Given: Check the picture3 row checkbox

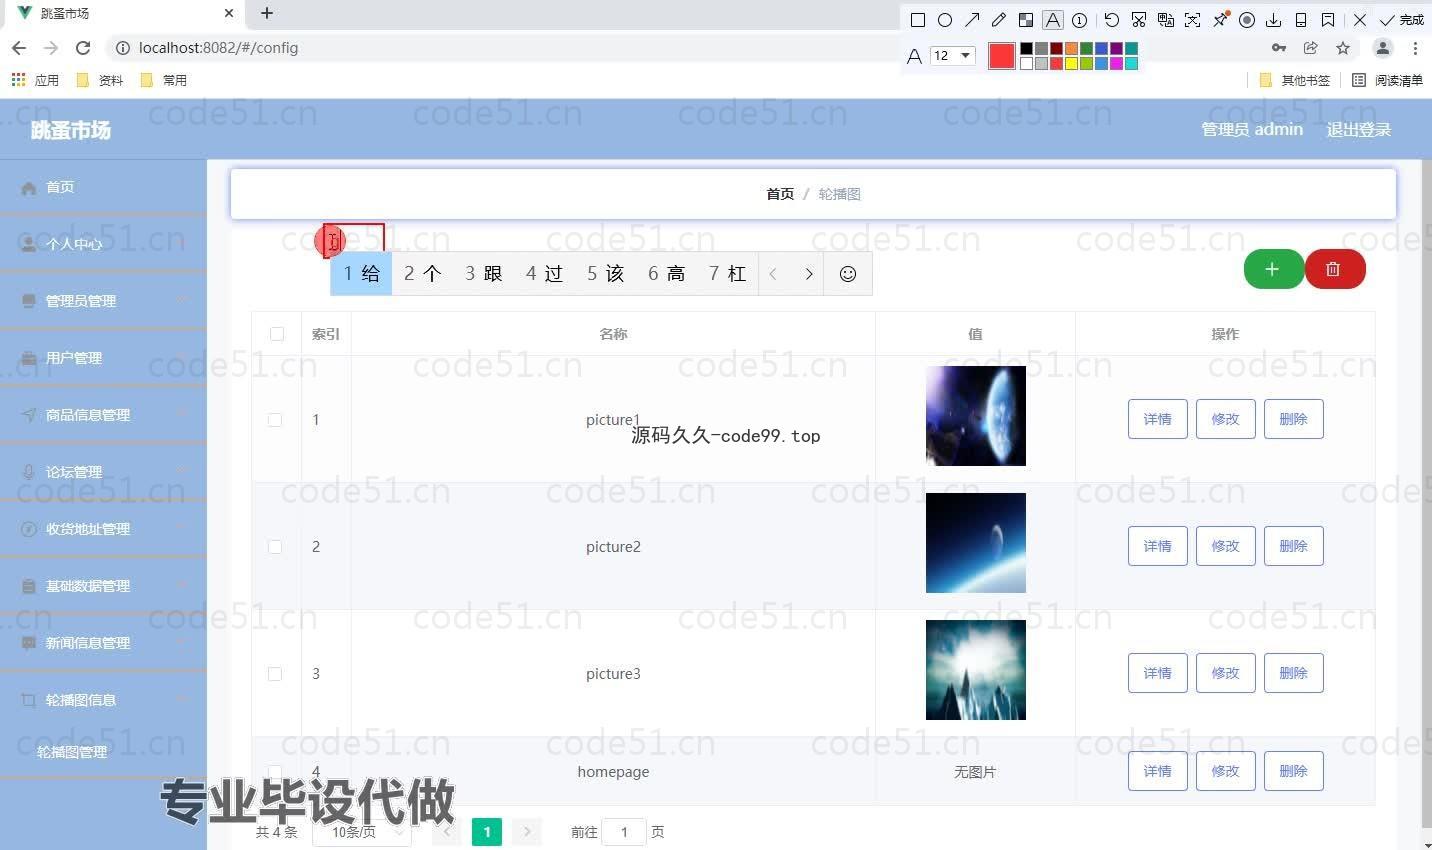Looking at the screenshot, I should pyautogui.click(x=275, y=674).
